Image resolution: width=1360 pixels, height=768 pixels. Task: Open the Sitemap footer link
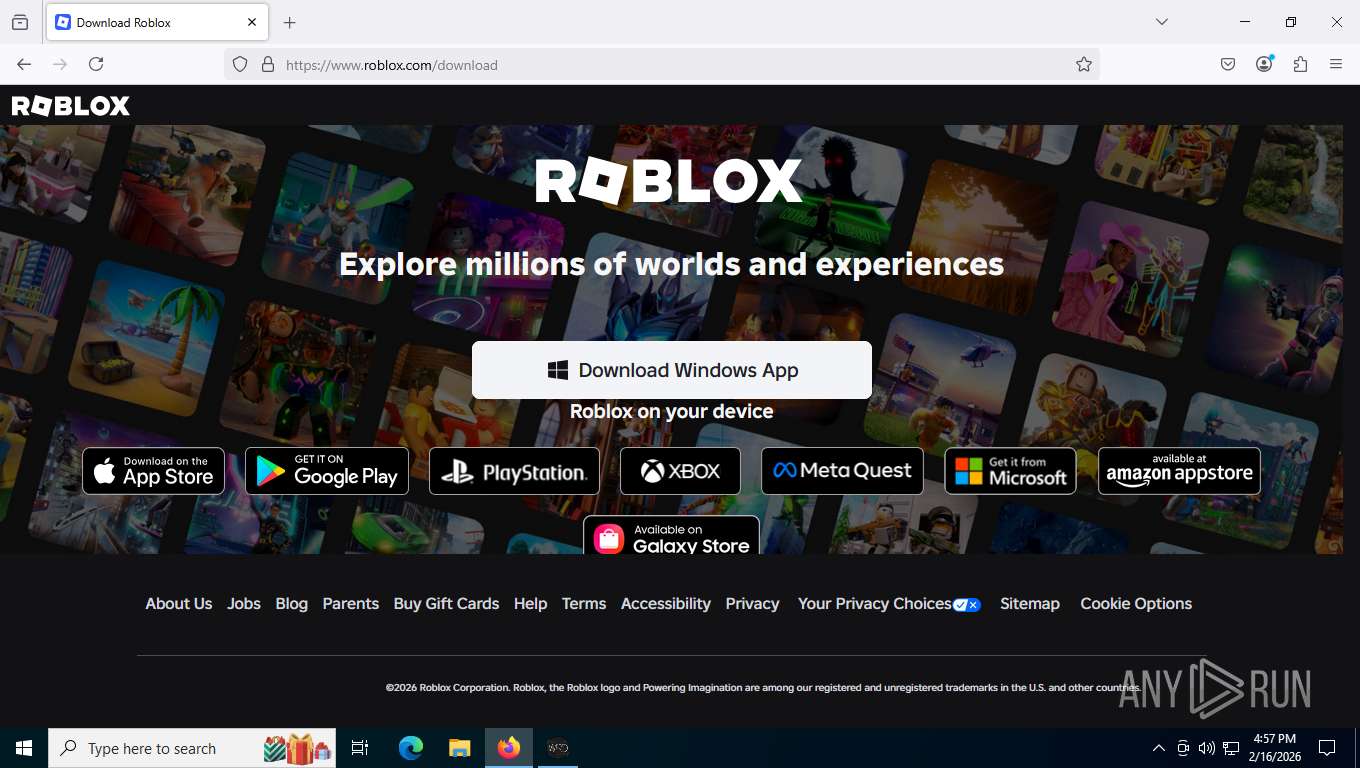tap(1030, 604)
